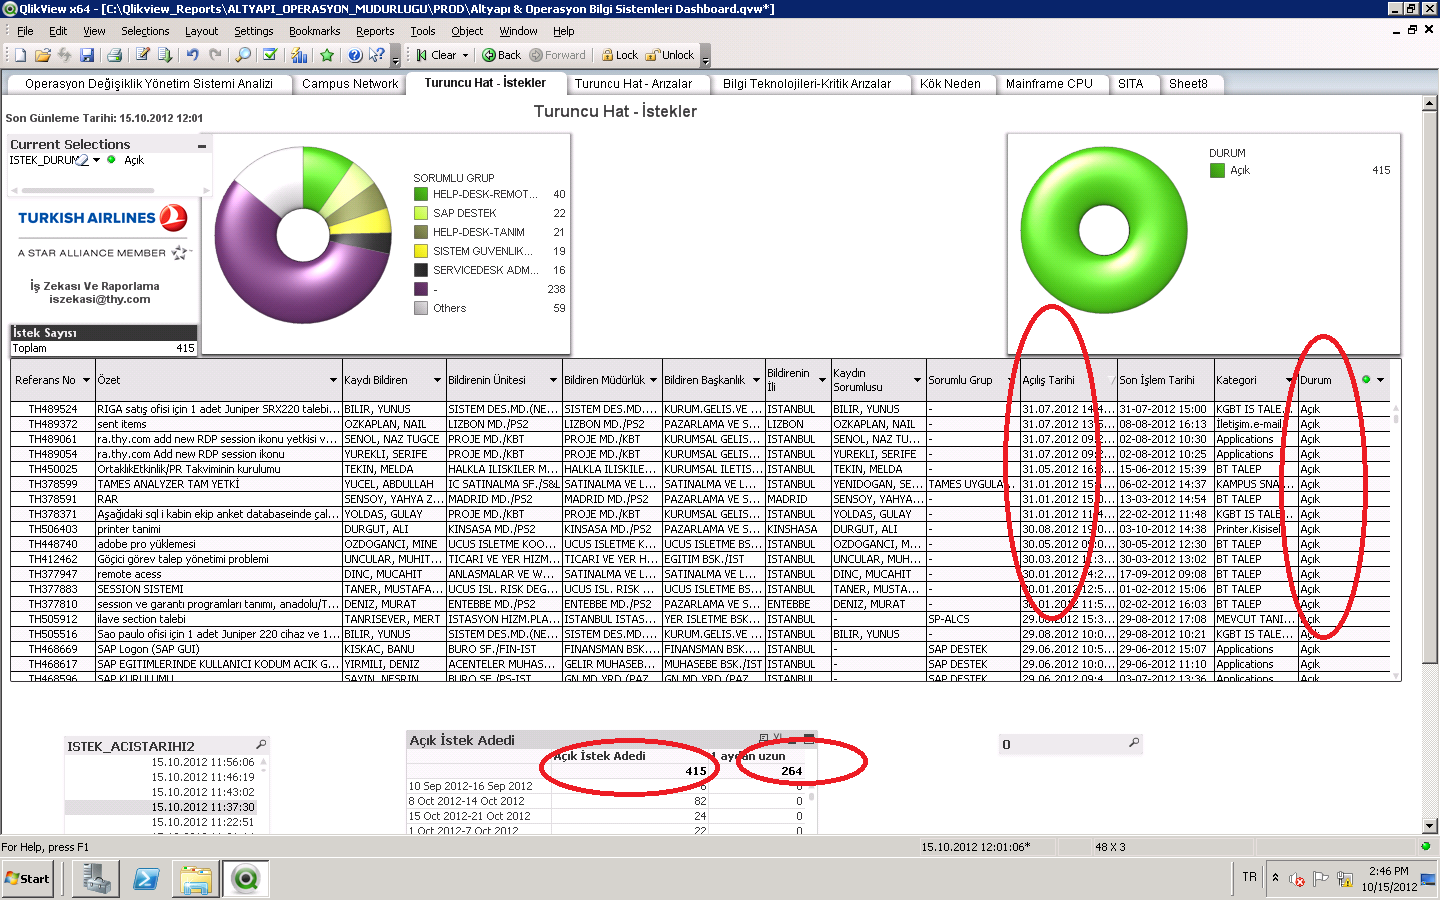Screen dimensions: 1440x900
Task: Open Bildiren Müdürlük column dropdown
Action: 653,380
